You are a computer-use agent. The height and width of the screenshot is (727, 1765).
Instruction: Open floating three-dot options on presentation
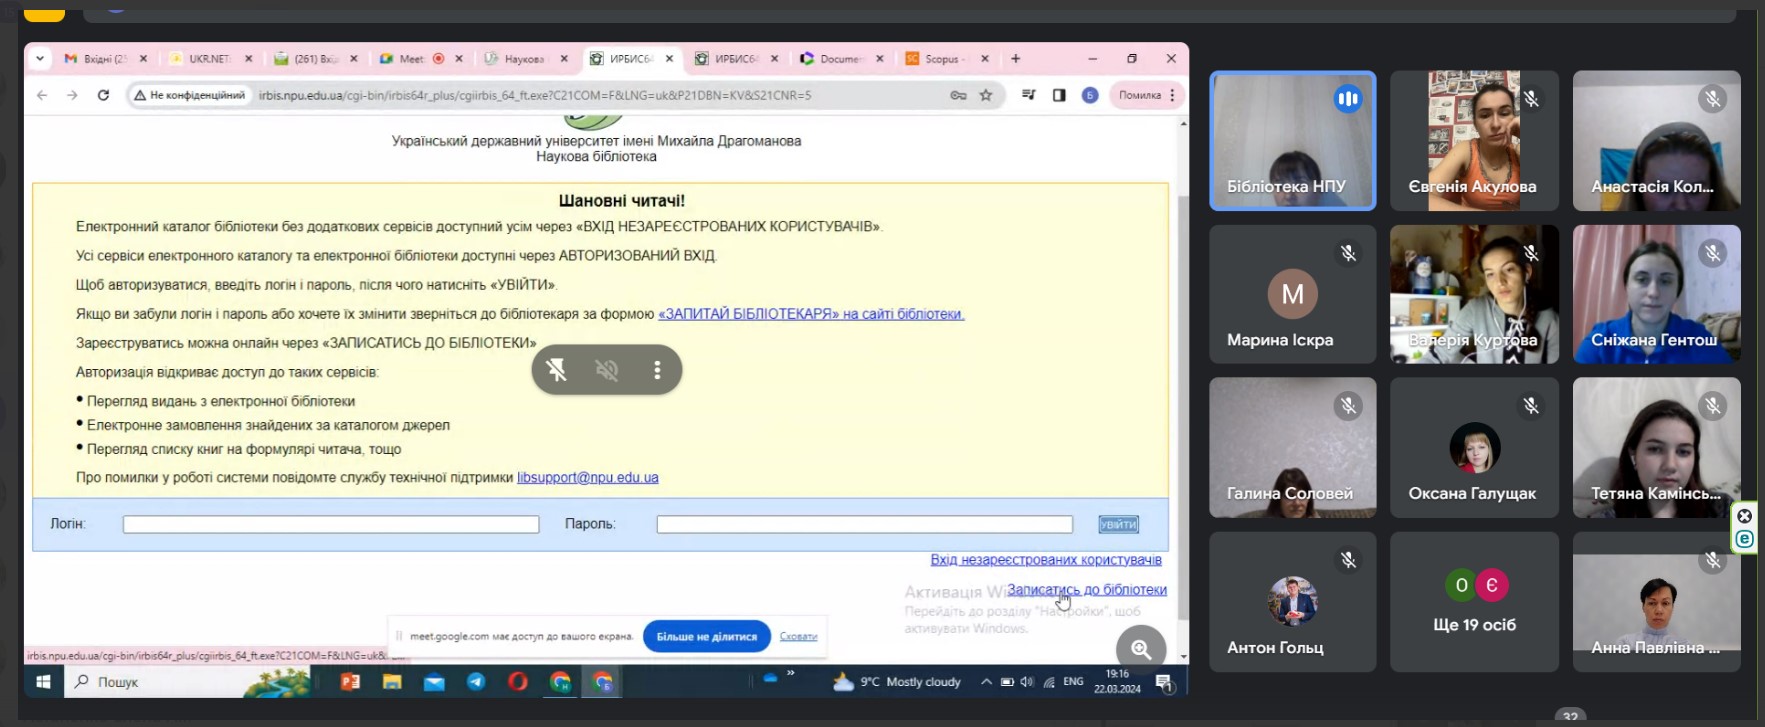click(657, 370)
